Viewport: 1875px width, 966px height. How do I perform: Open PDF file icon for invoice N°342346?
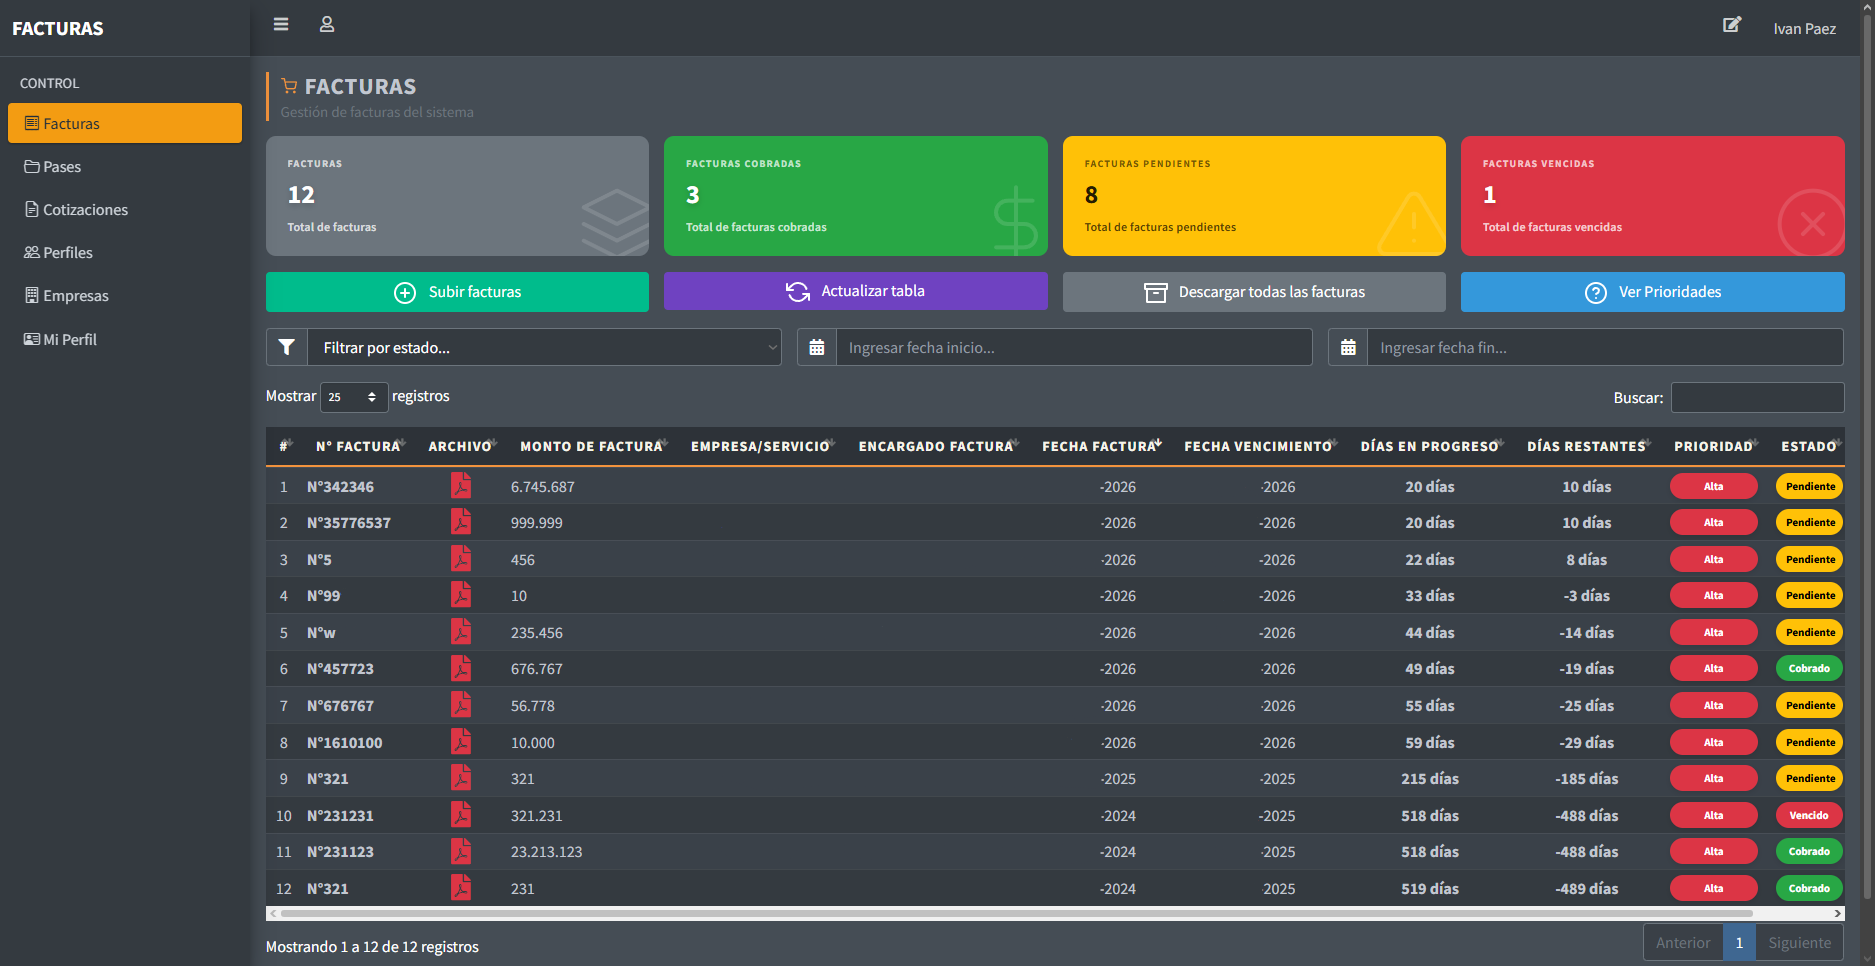coord(461,486)
